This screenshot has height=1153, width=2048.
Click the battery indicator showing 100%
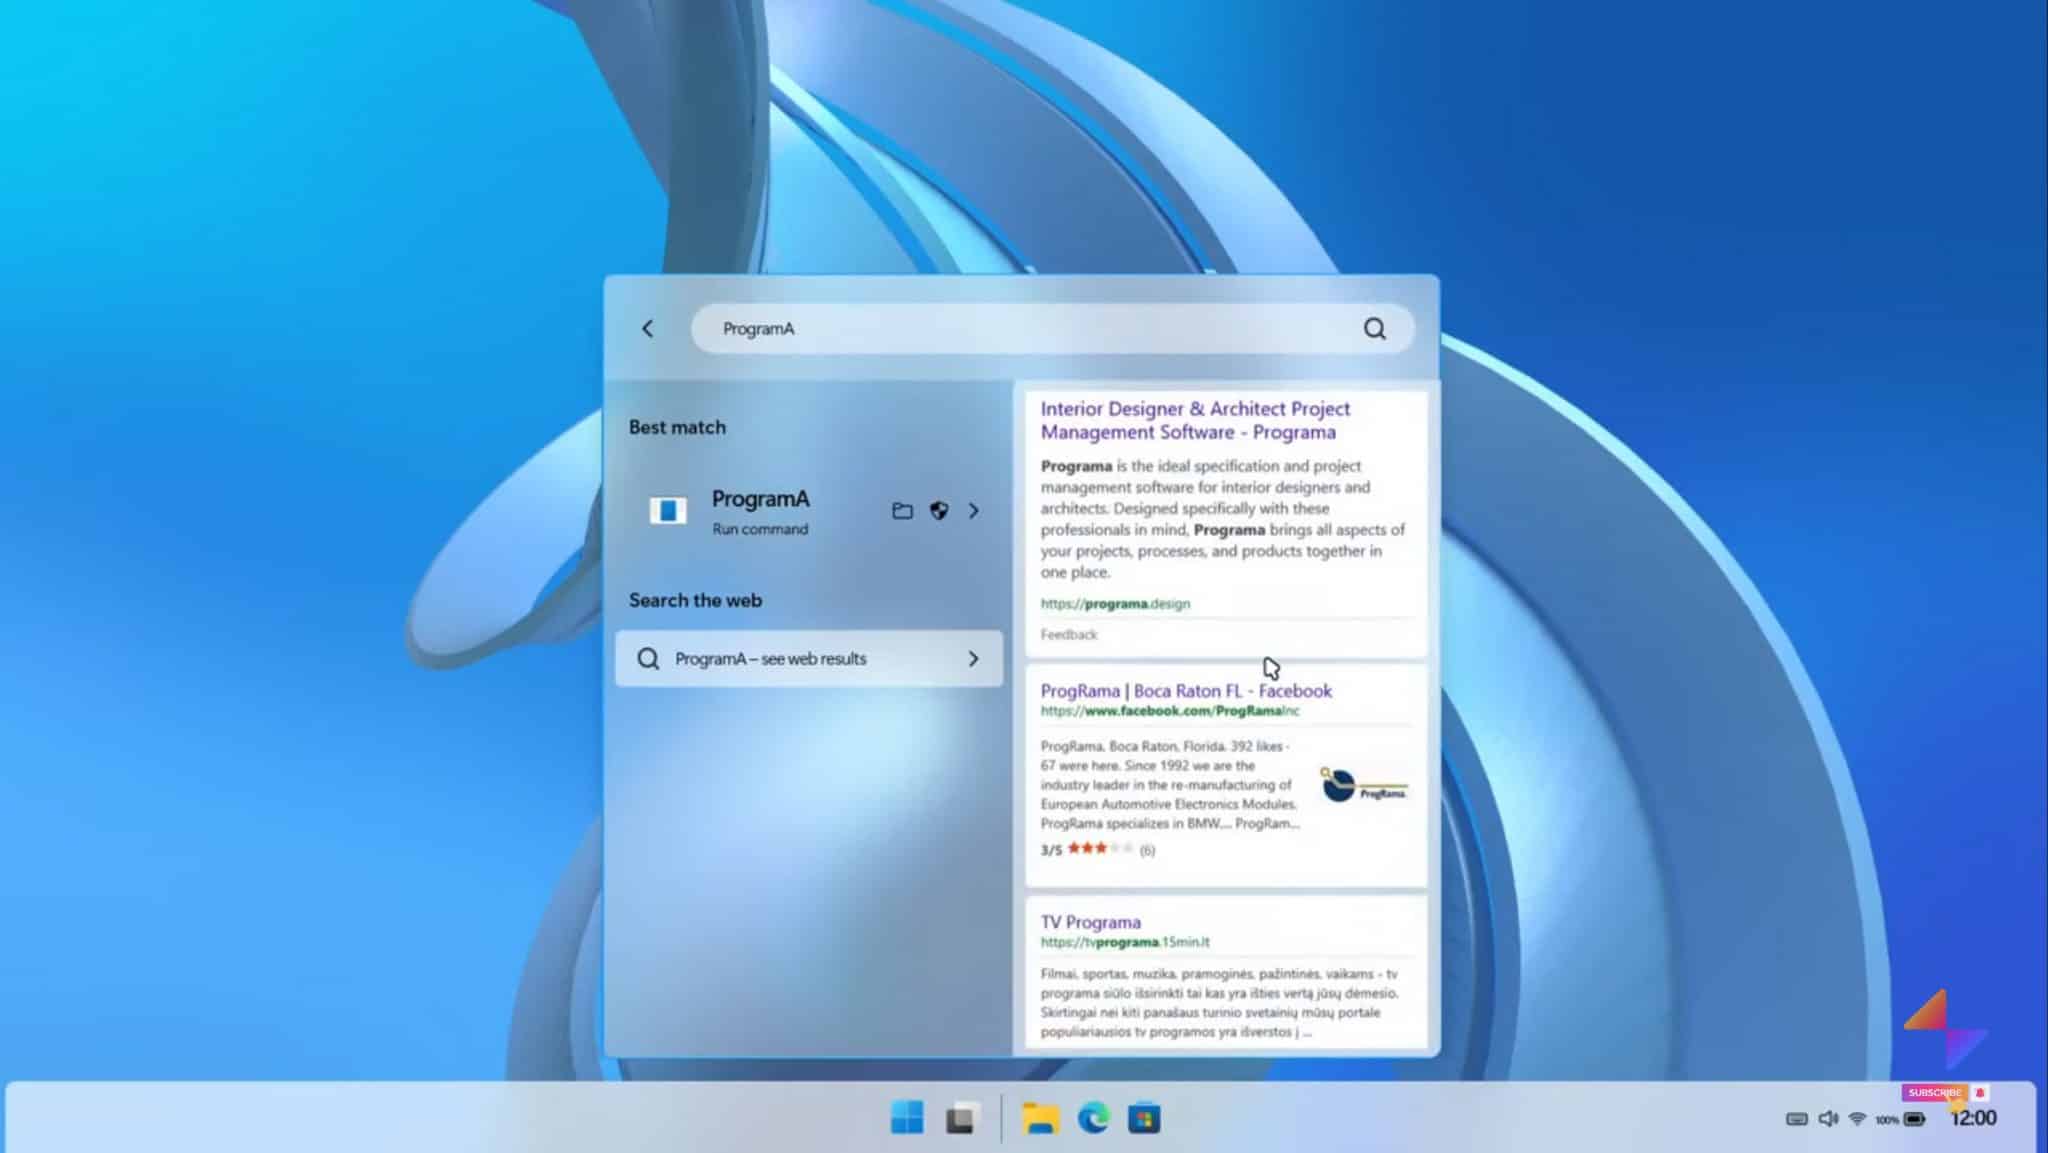click(1887, 1119)
